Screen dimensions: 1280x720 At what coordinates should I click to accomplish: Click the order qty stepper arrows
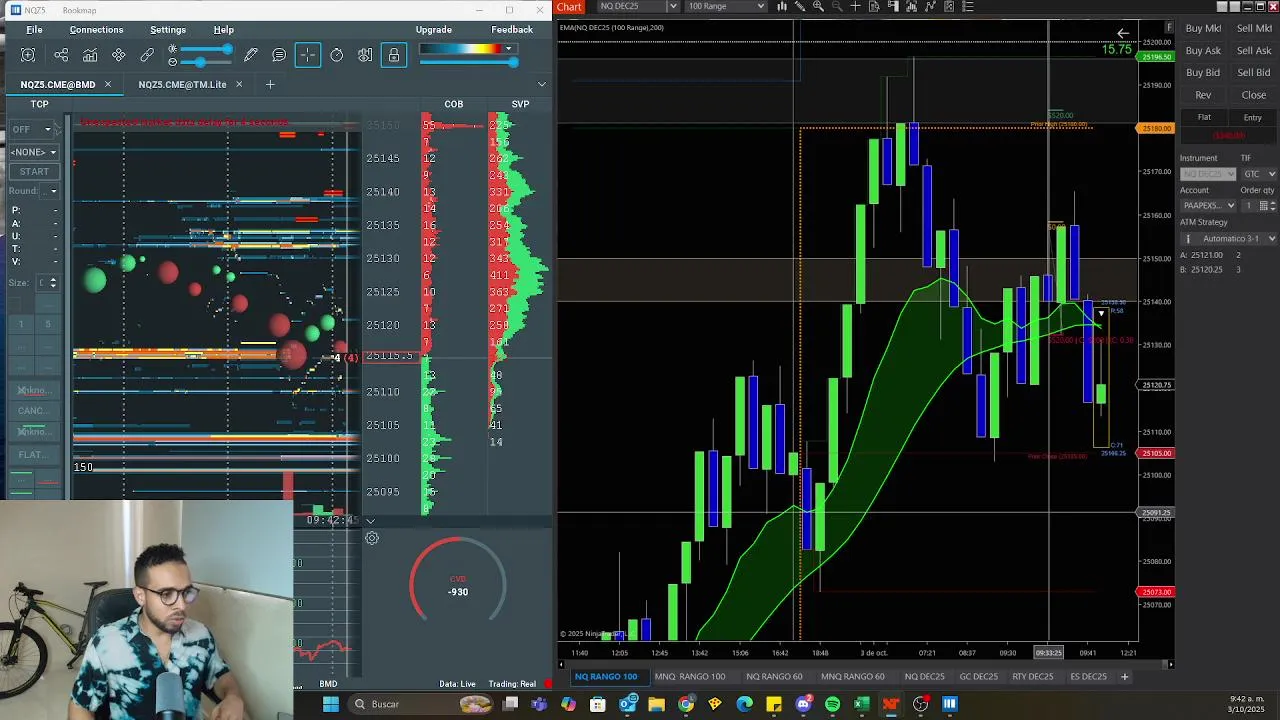pos(1271,205)
